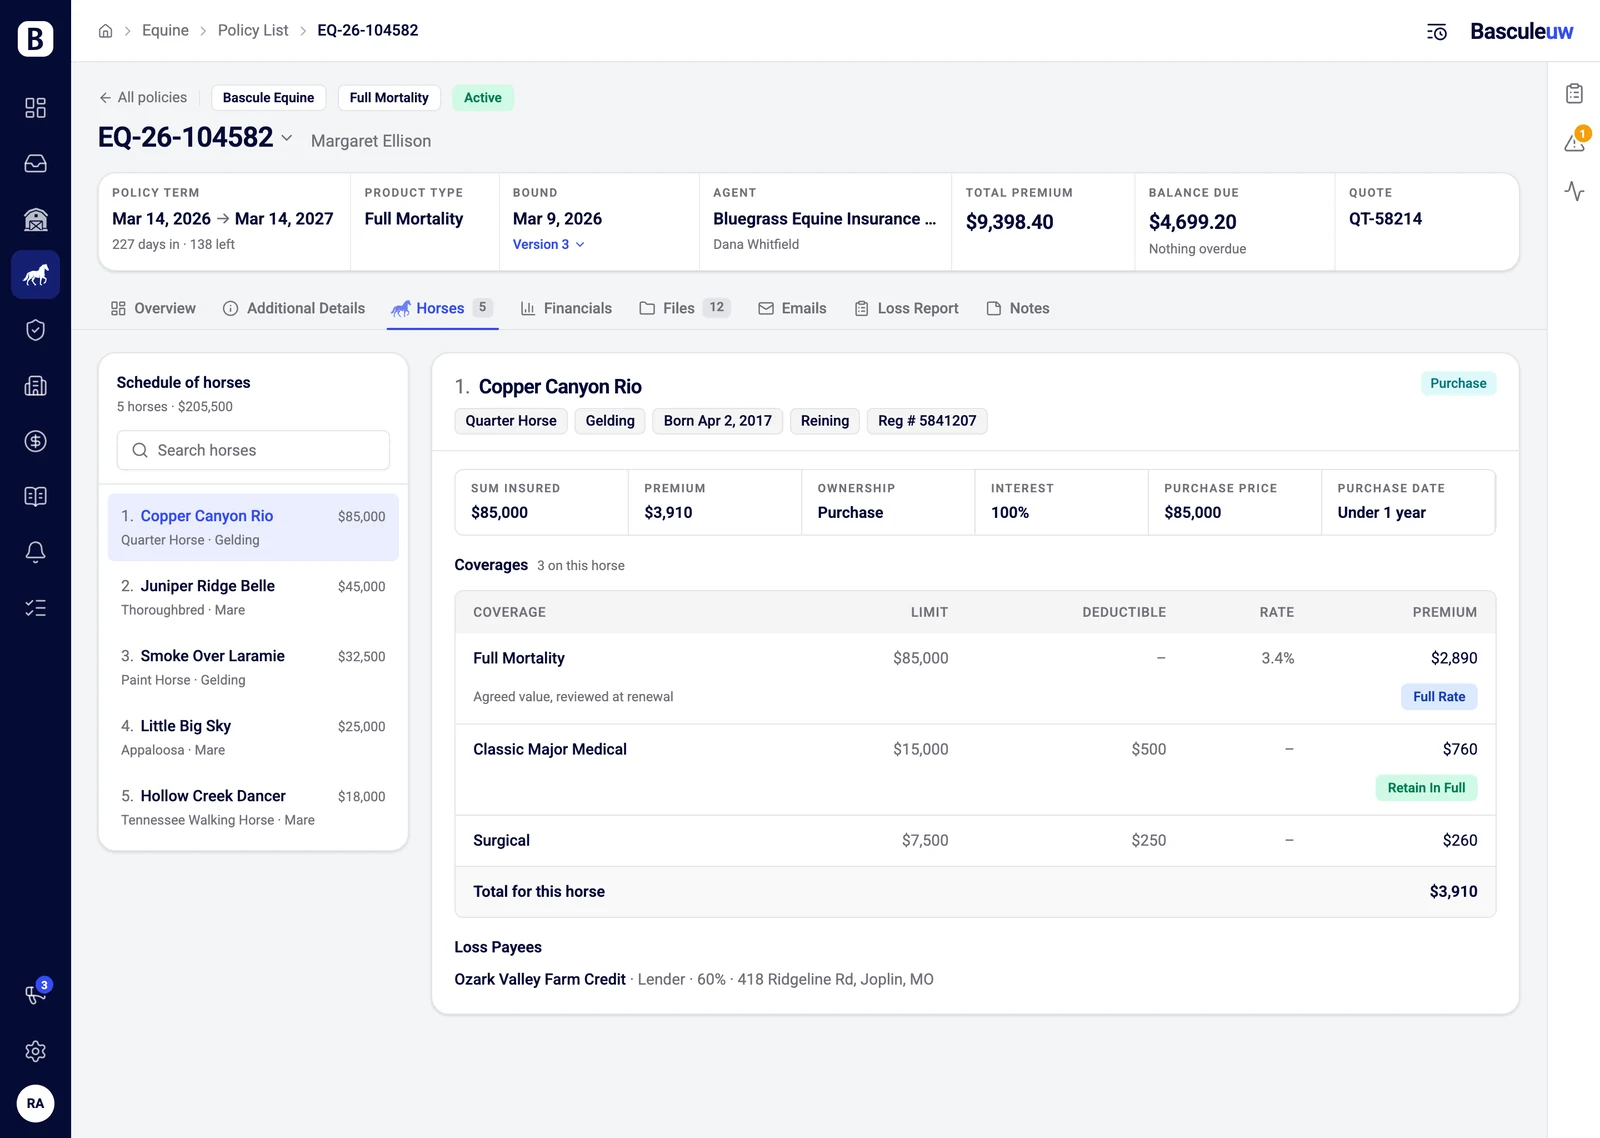Image resolution: width=1600 pixels, height=1138 pixels.
Task: Open the checklist tasks icon in sidebar
Action: [x=35, y=608]
